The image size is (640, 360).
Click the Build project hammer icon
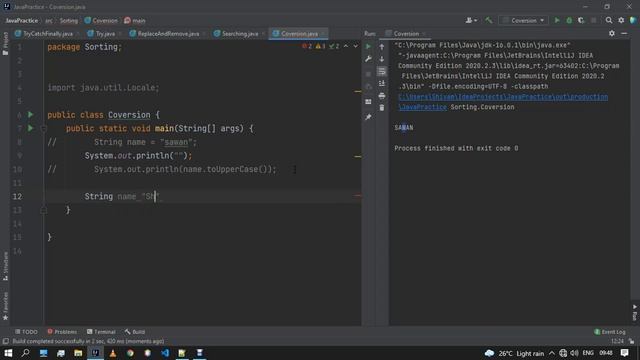point(489,20)
